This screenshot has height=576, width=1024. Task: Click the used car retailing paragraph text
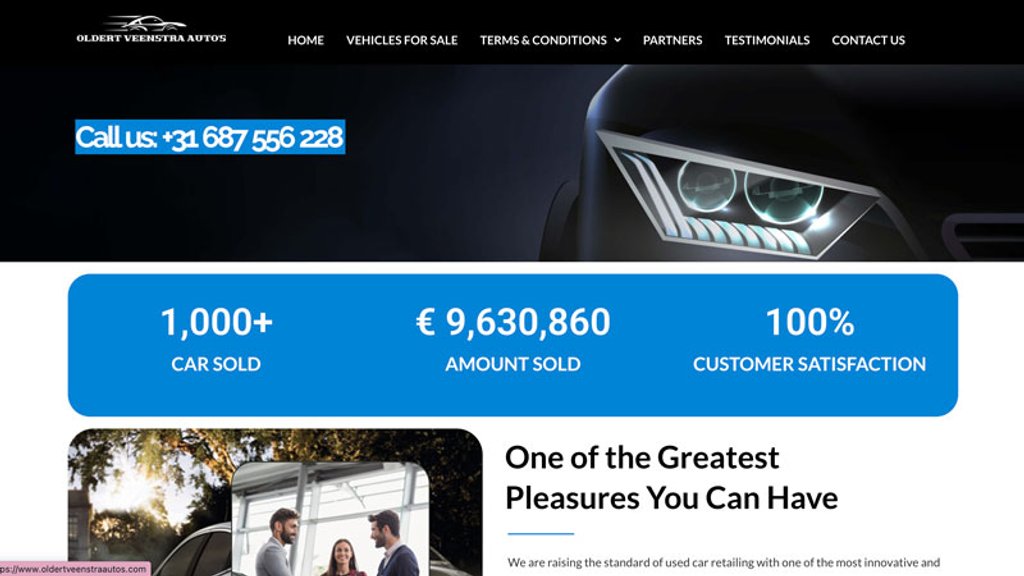(724, 562)
